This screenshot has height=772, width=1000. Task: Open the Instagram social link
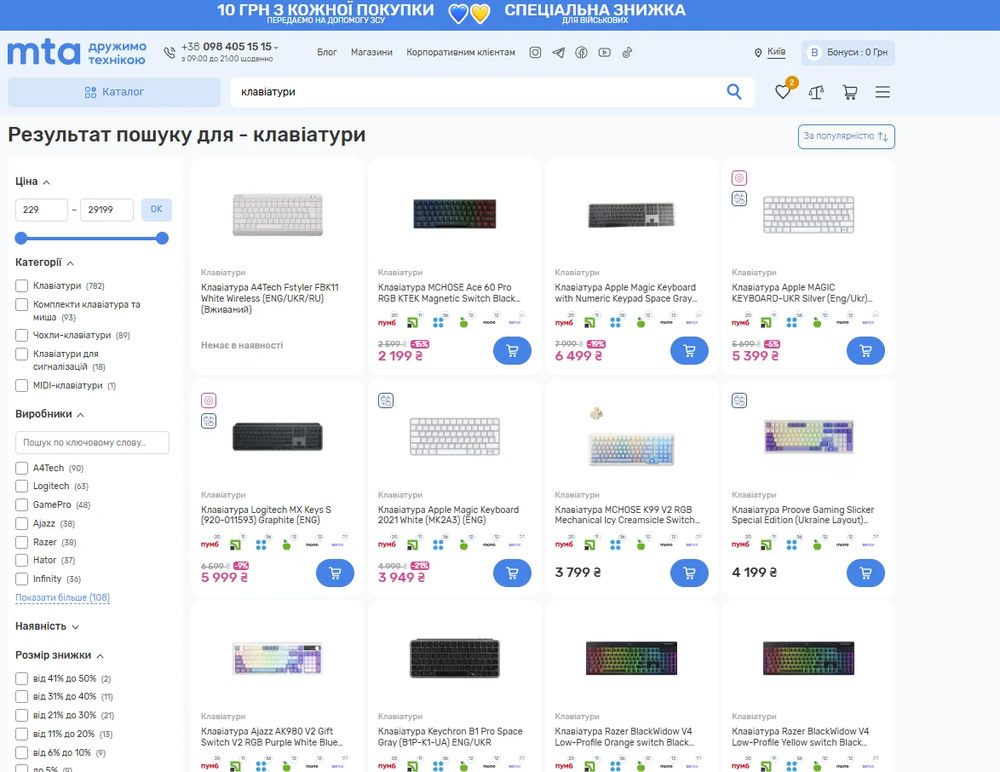(x=535, y=52)
